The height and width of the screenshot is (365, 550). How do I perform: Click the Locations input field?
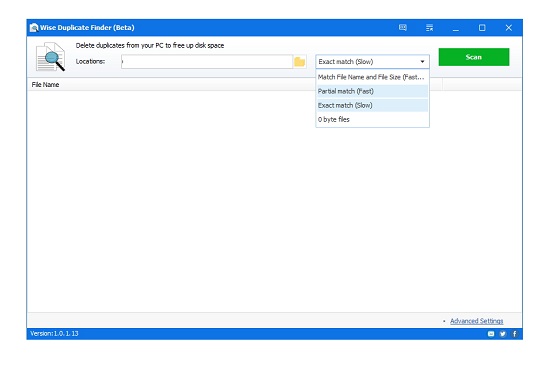(207, 62)
